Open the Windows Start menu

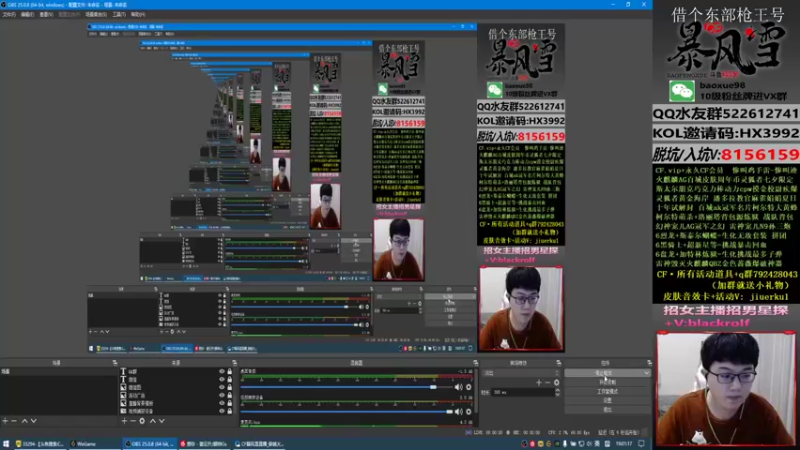6,444
